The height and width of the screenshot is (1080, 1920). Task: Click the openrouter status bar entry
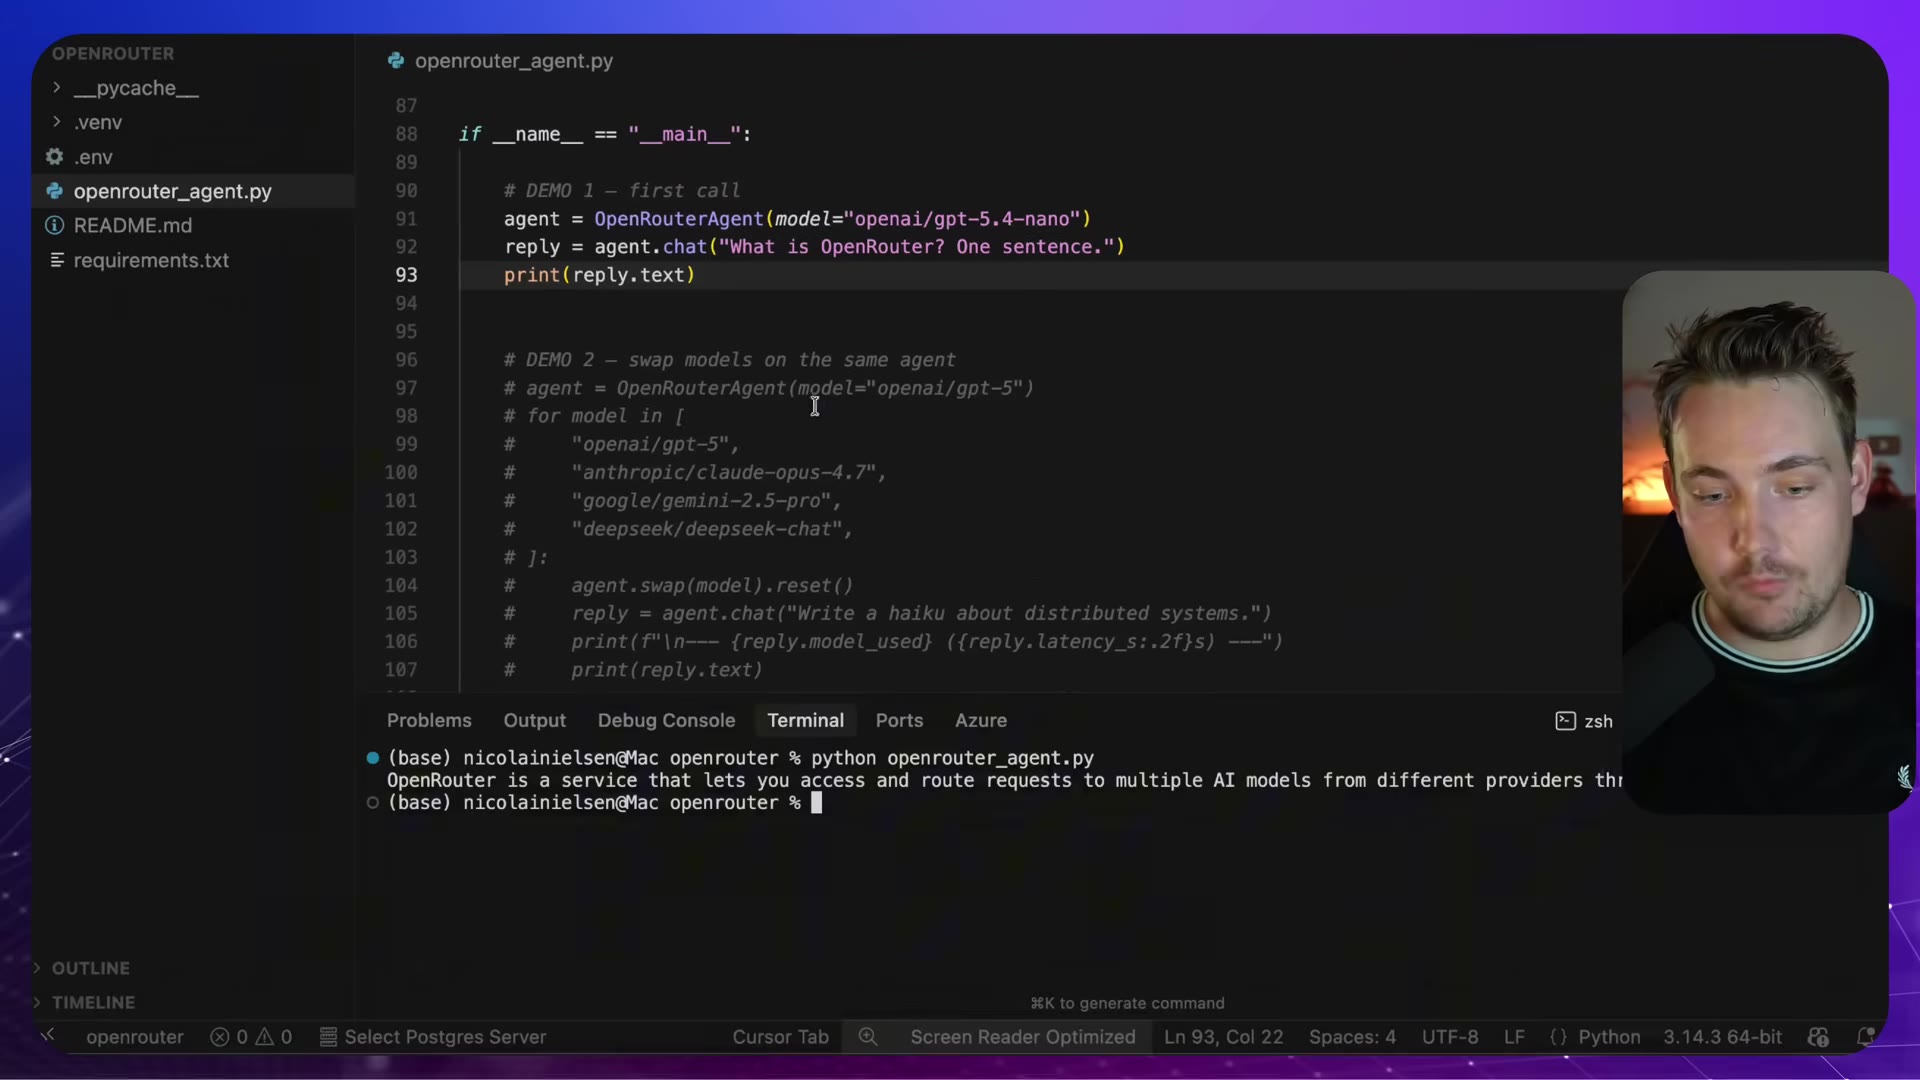coord(135,1037)
